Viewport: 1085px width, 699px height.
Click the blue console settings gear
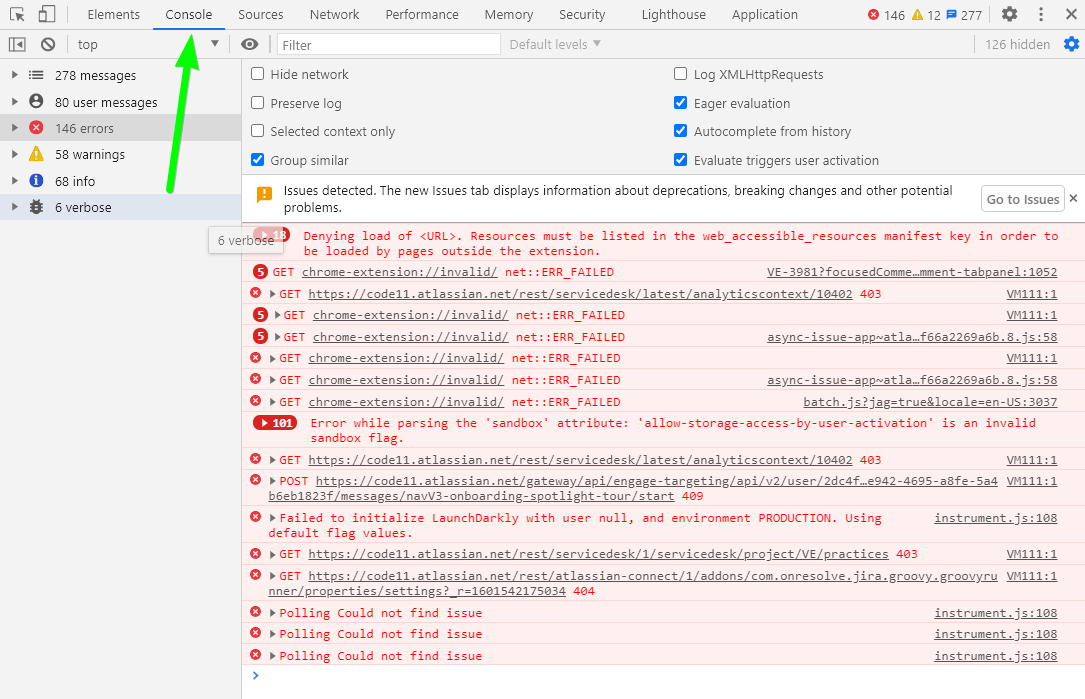(x=1071, y=44)
